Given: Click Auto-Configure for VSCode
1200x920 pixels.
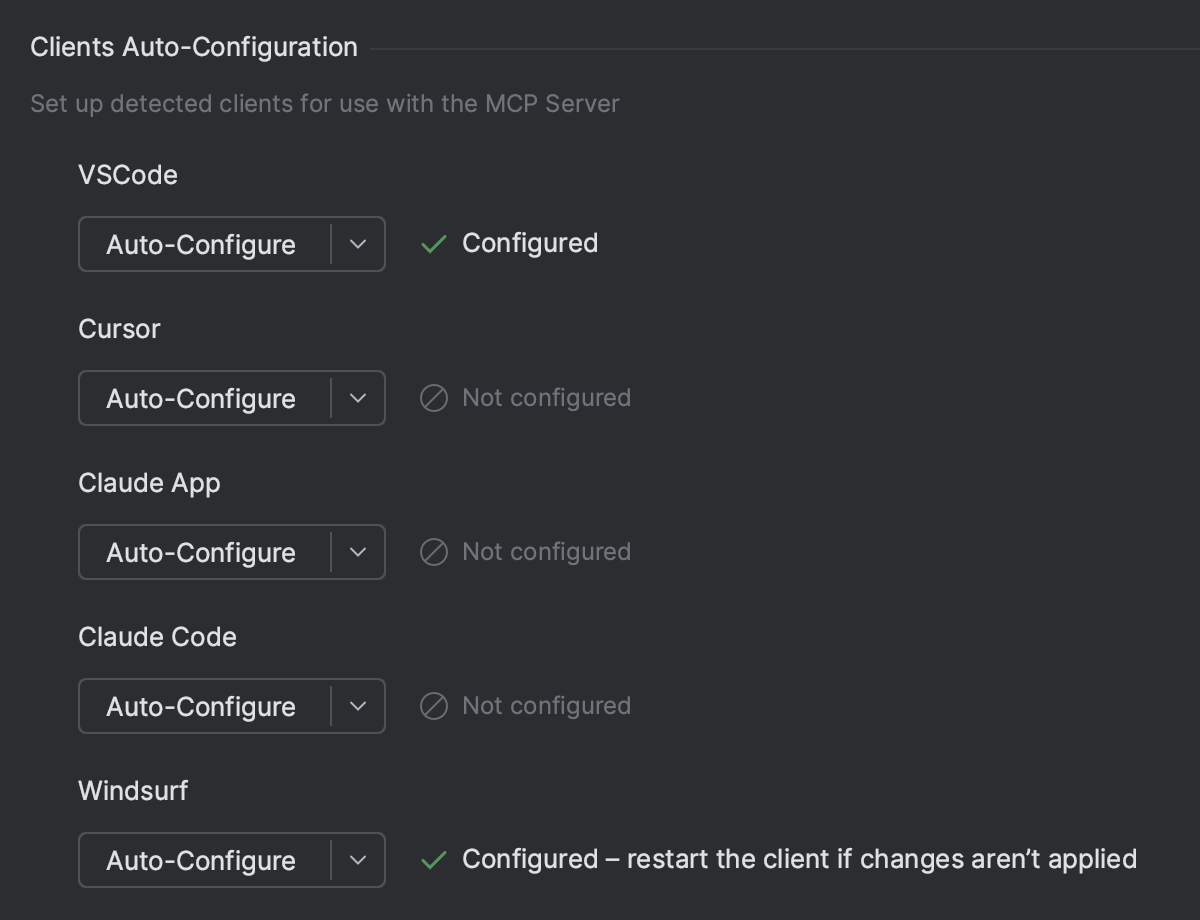Looking at the screenshot, I should pyautogui.click(x=201, y=244).
